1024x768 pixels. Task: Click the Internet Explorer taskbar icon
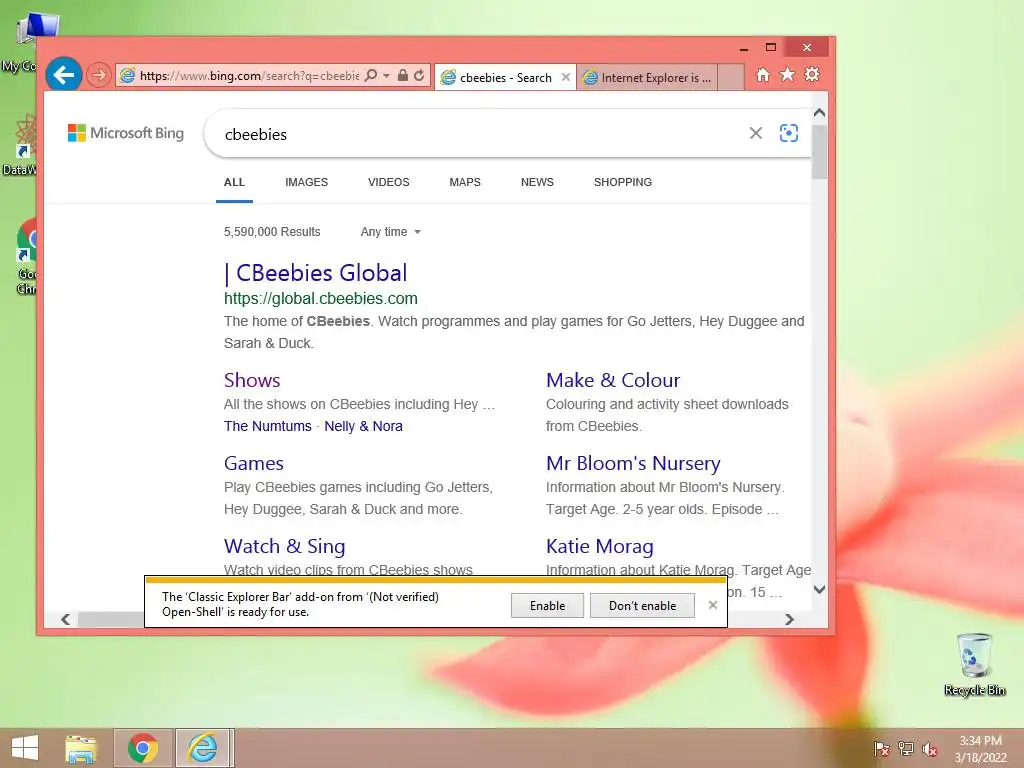[203, 748]
